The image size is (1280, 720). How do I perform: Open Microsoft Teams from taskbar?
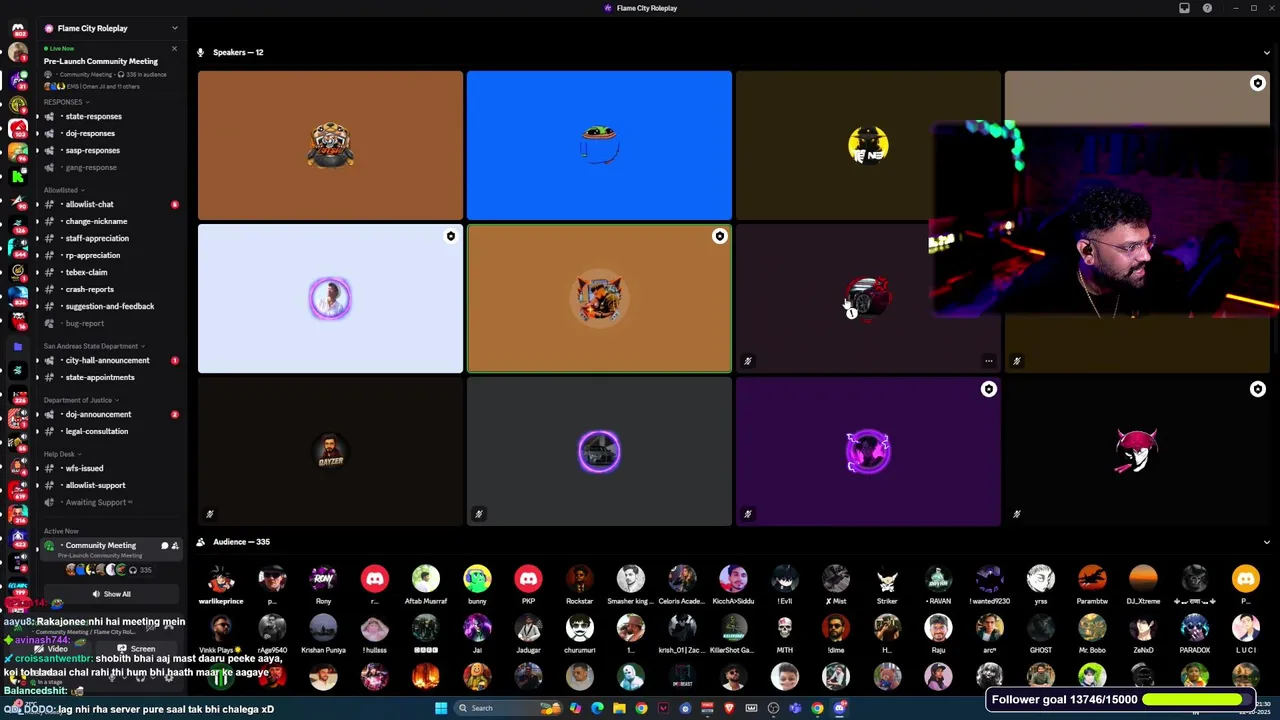[795, 708]
